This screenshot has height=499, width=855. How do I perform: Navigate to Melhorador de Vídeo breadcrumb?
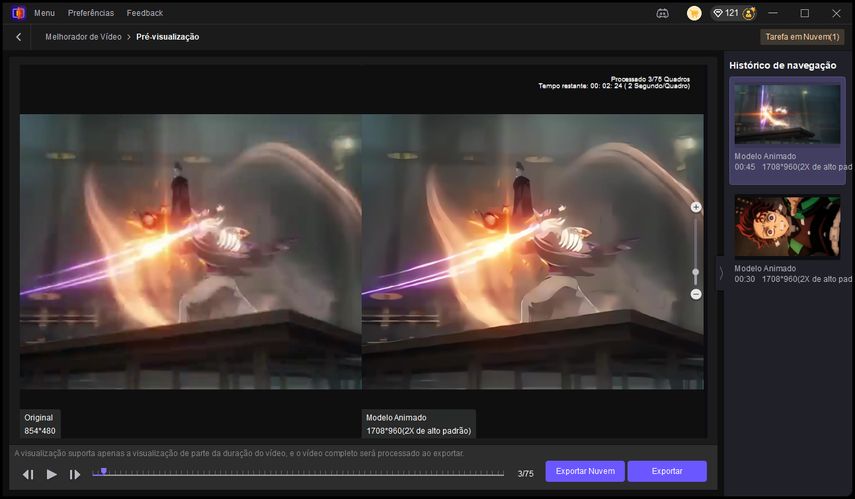pyautogui.click(x=83, y=37)
